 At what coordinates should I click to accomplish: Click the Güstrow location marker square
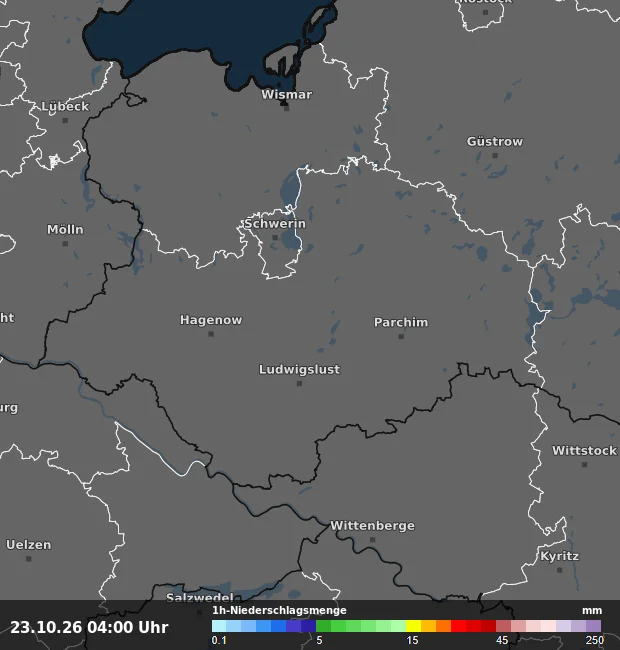click(495, 155)
